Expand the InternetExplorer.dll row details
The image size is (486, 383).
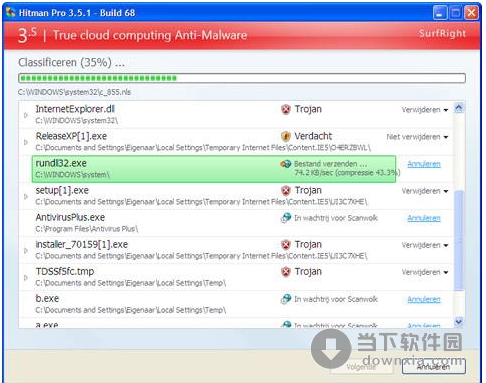[26, 115]
